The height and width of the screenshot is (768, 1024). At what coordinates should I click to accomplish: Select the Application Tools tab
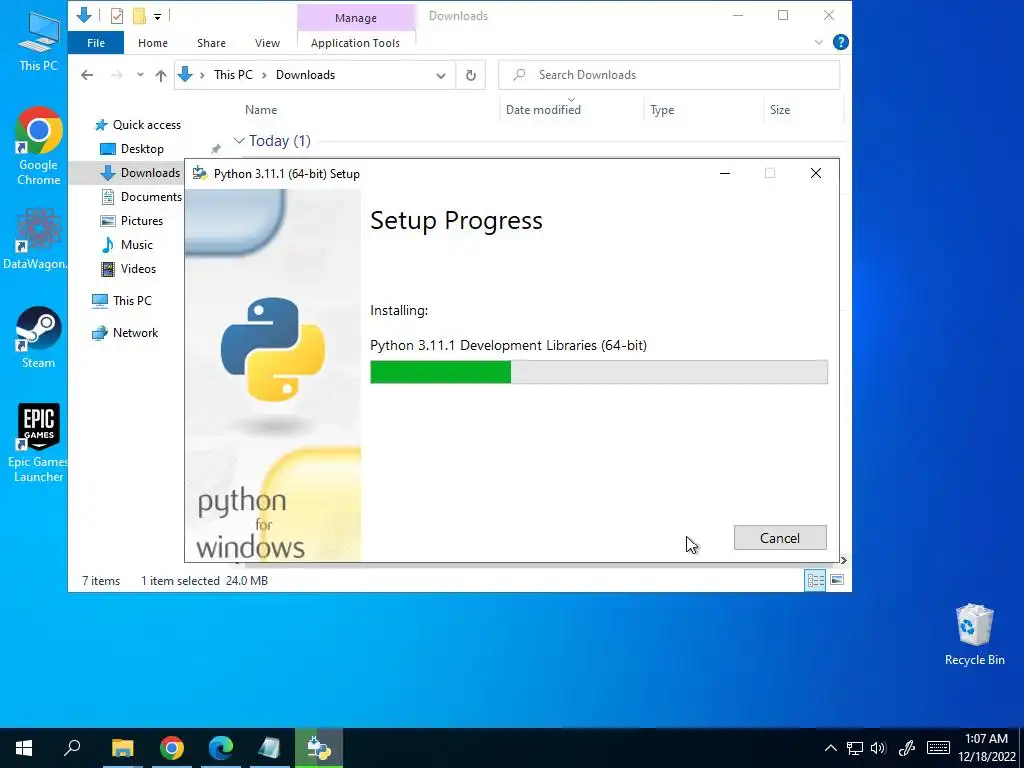(355, 43)
